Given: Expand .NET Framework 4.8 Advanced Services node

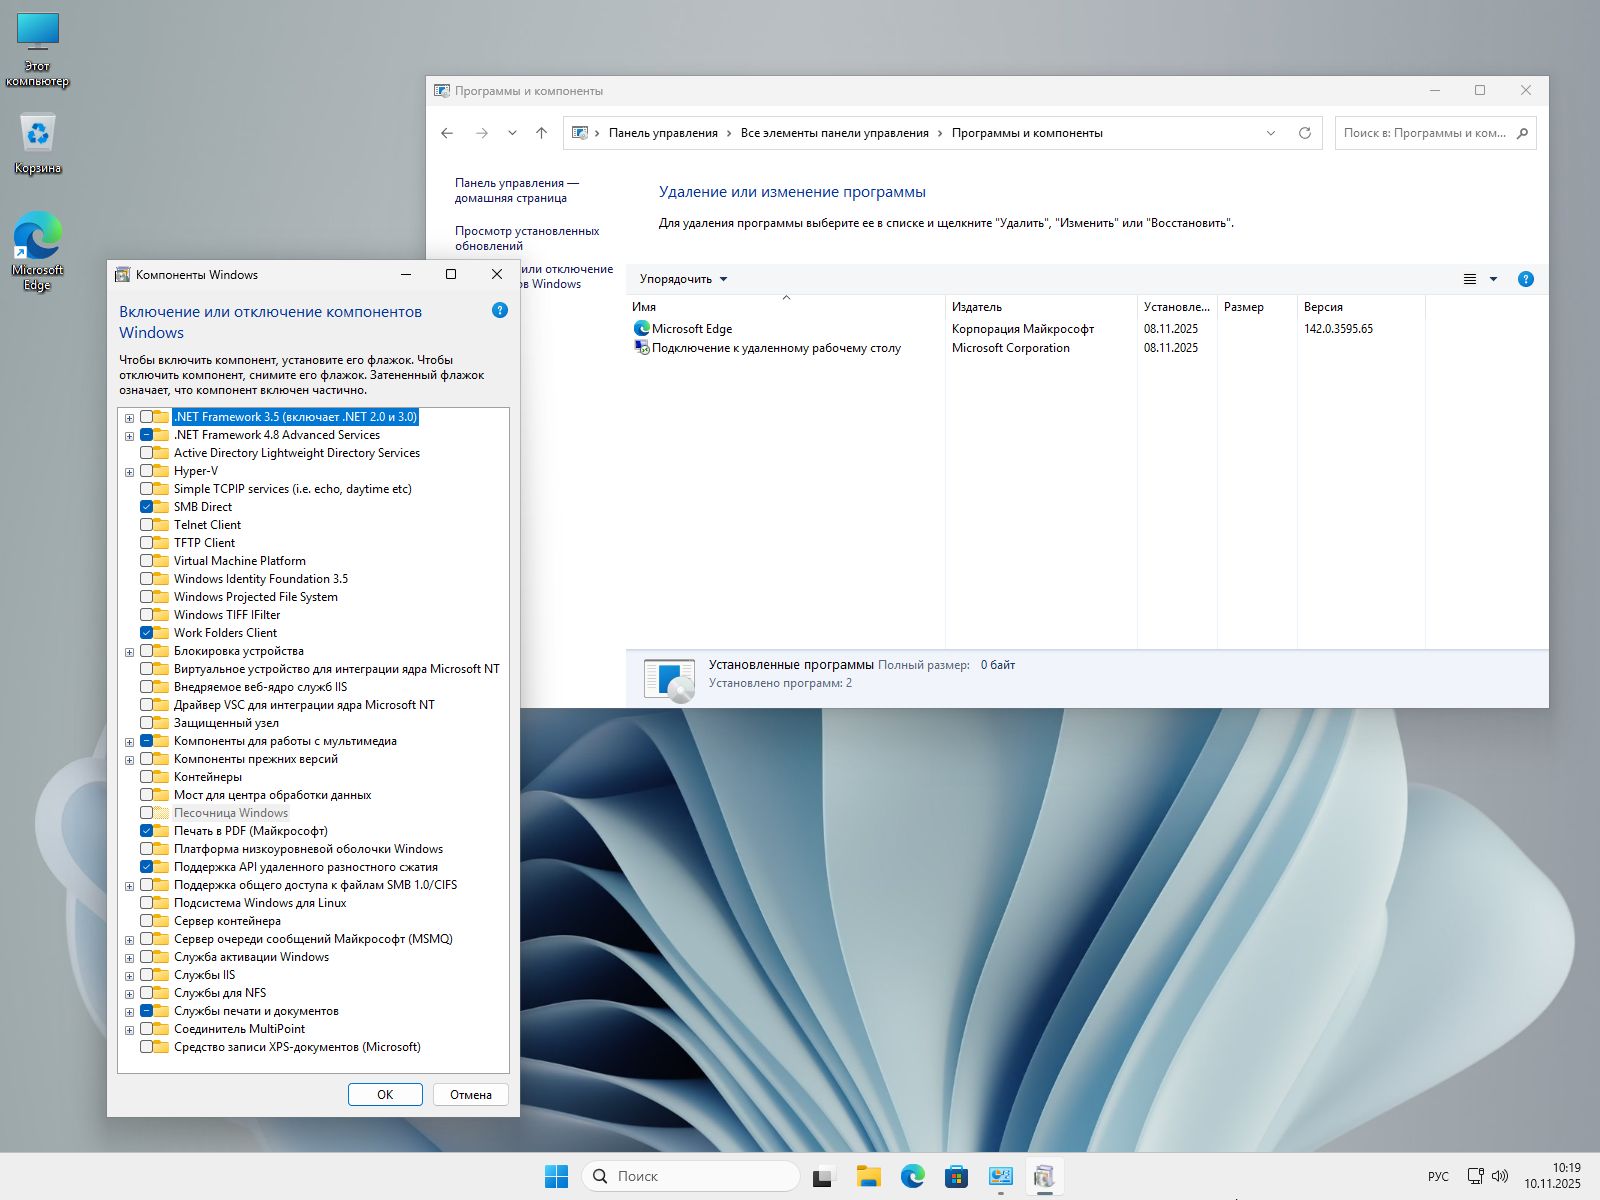Looking at the screenshot, I should pyautogui.click(x=129, y=436).
